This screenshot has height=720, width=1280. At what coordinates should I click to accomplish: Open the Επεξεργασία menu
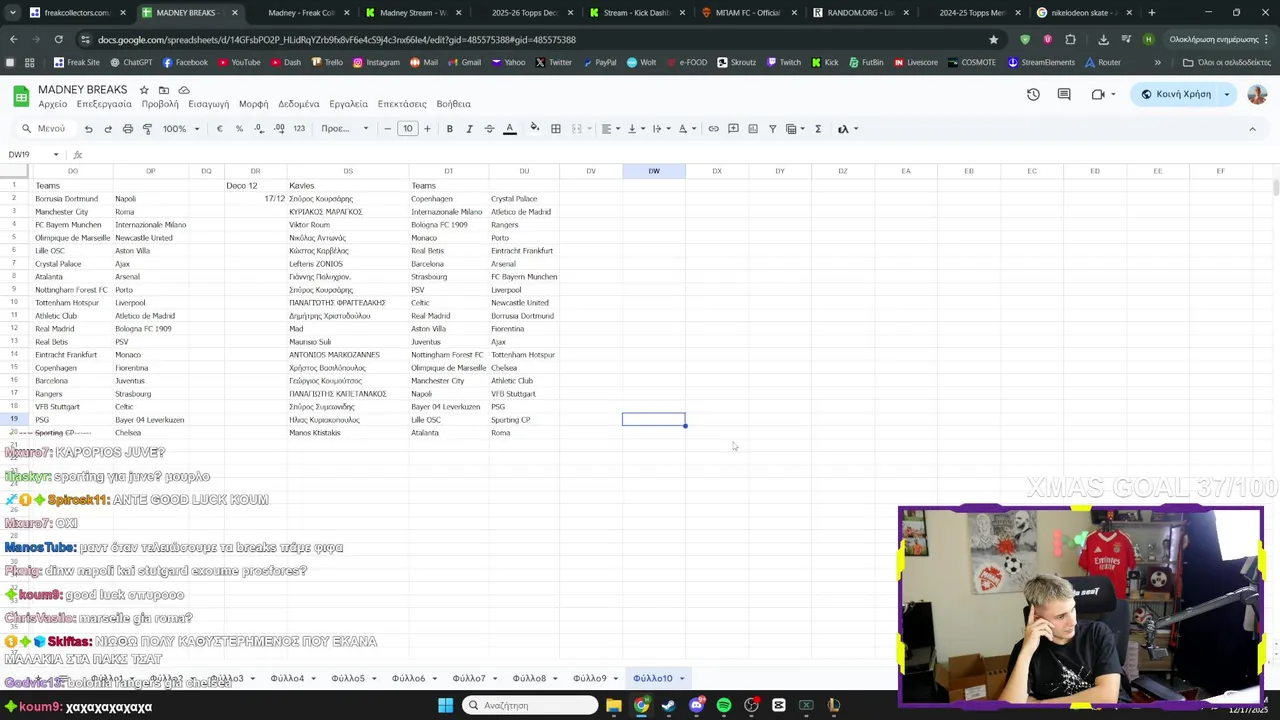tap(104, 104)
